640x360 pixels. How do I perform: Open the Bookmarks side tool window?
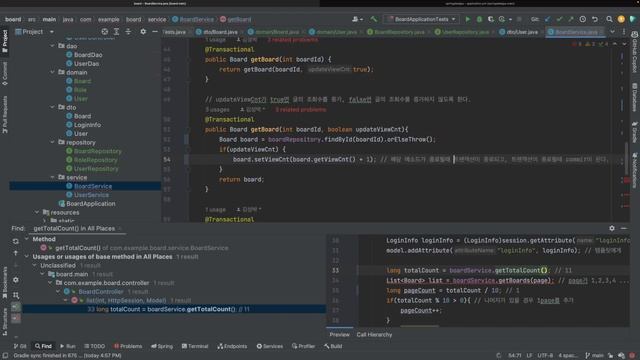point(5,282)
